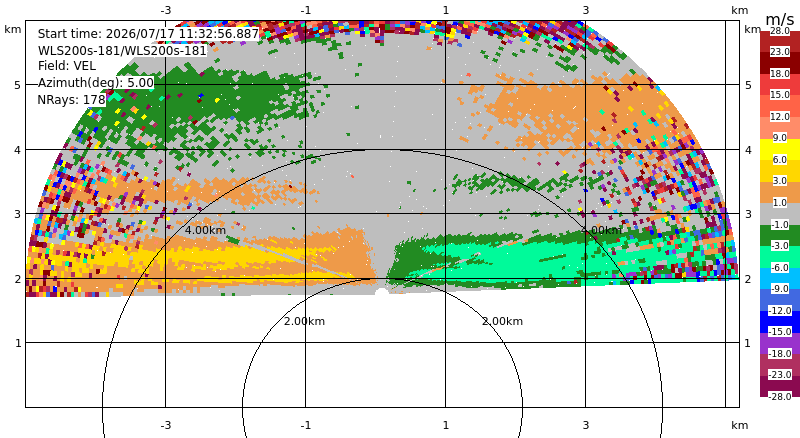Screen dimensions: 800x438
Task: Click the WLS200s-181 instrument name label
Action: pyautogui.click(x=122, y=51)
